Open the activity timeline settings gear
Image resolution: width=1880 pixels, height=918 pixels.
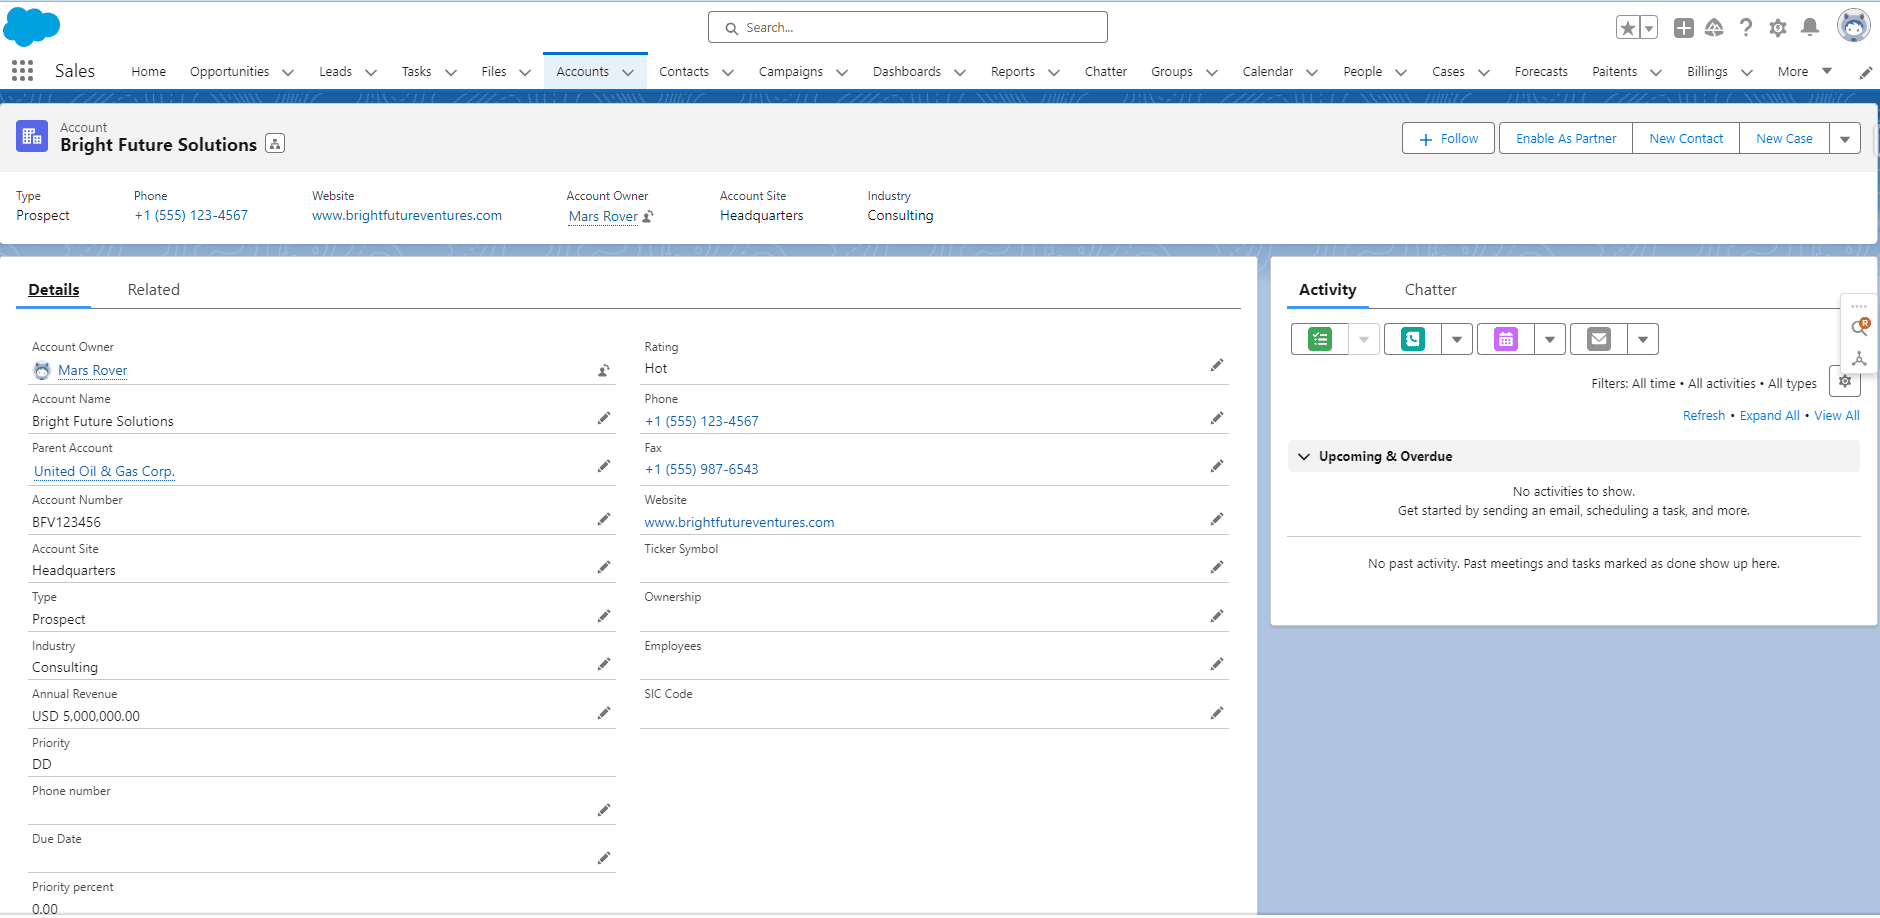coord(1845,381)
